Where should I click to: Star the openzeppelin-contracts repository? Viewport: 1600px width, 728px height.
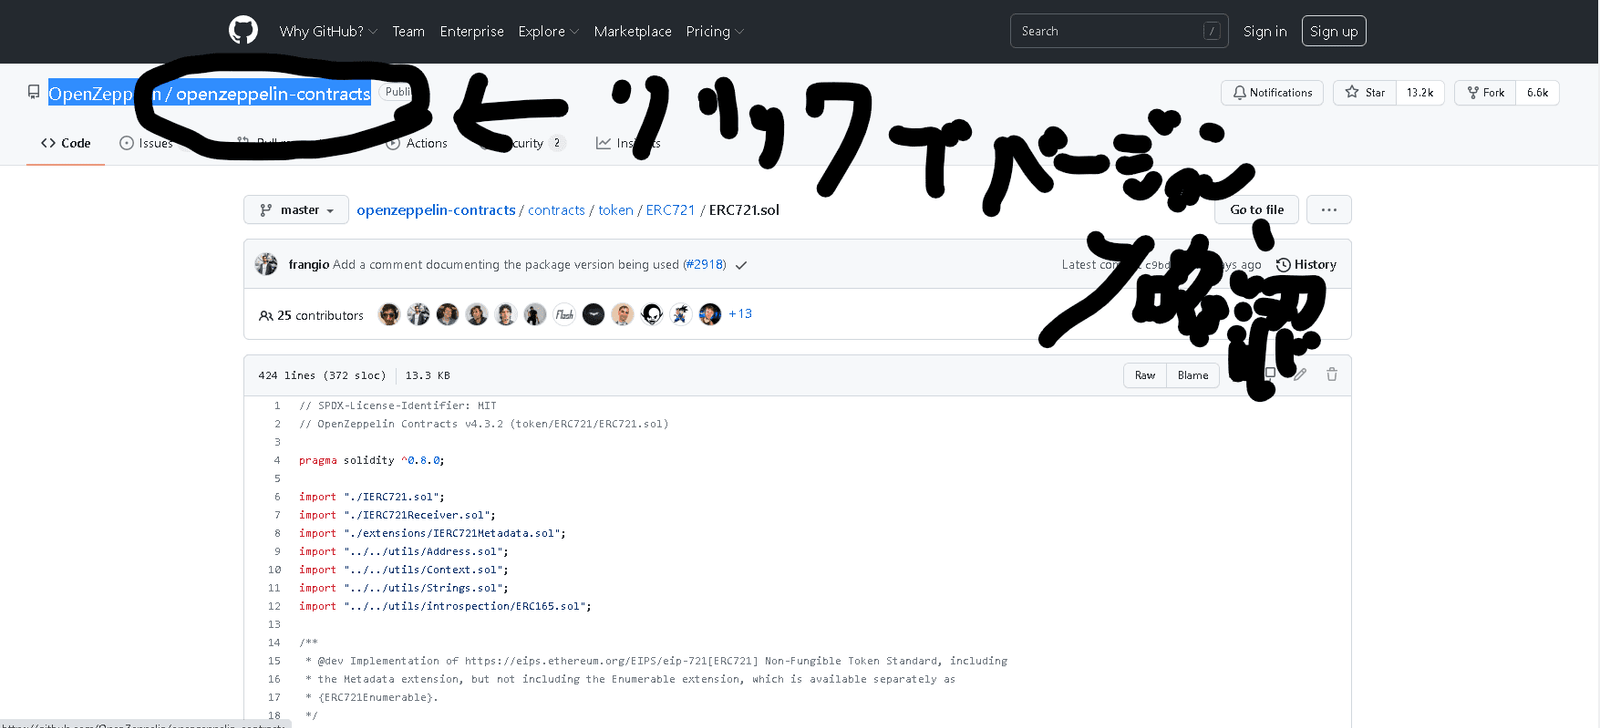click(1365, 93)
